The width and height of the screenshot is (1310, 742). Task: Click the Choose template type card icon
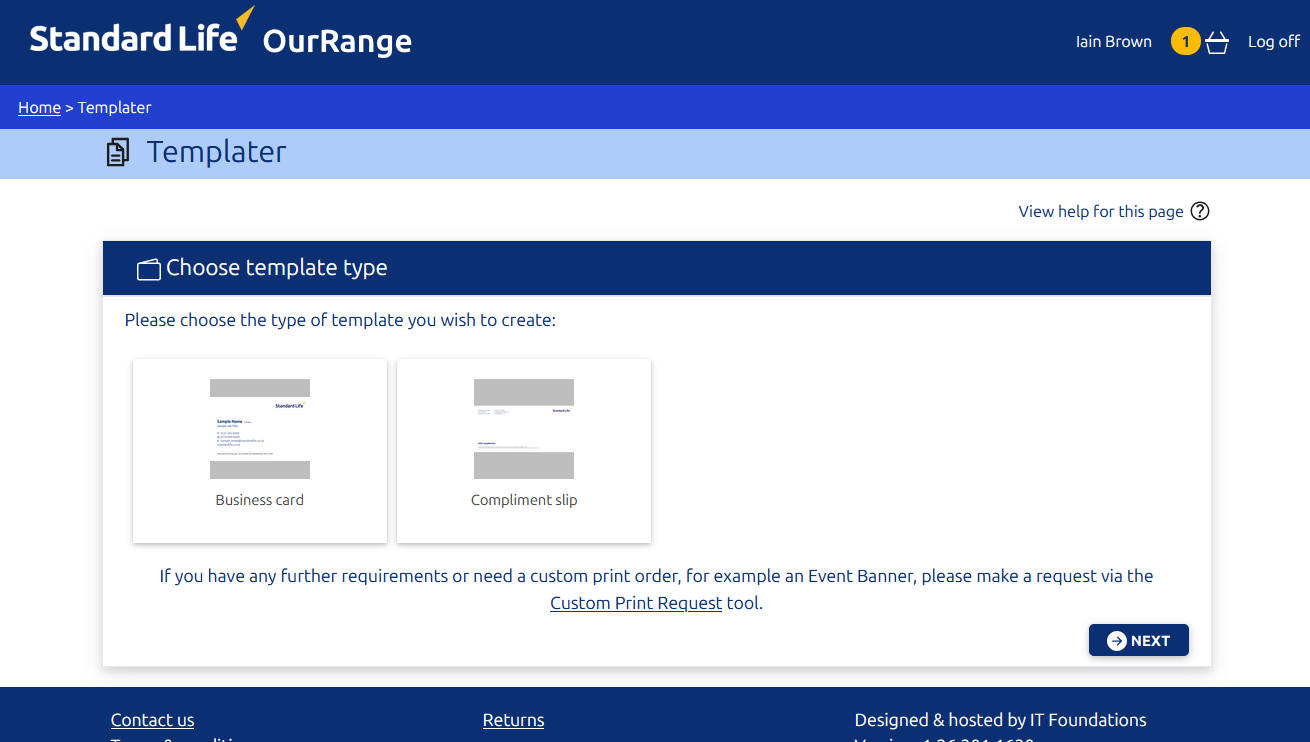click(x=149, y=269)
